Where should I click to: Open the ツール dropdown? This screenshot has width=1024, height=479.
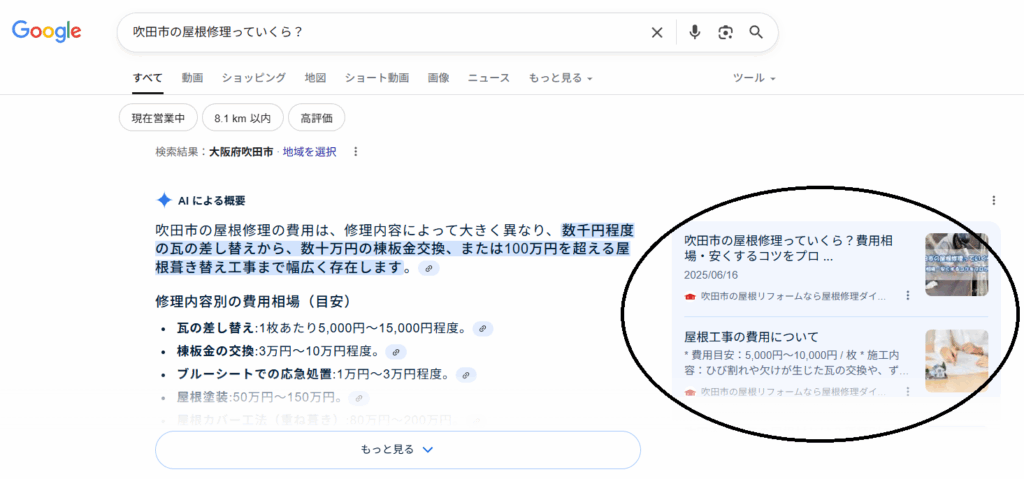coord(754,78)
